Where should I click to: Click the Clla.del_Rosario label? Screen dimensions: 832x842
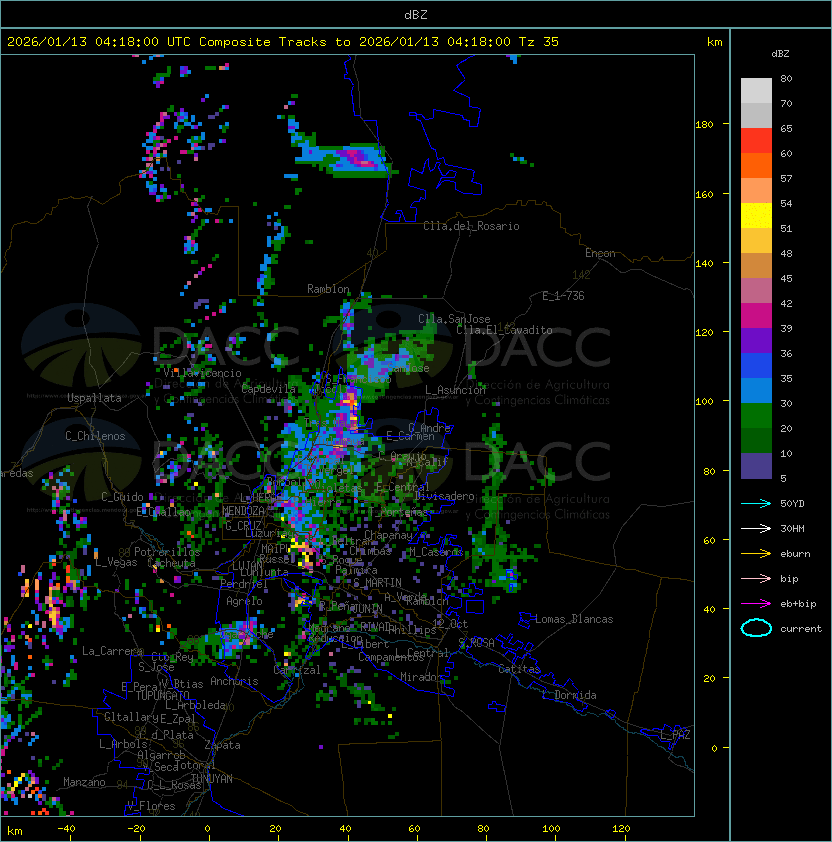(x=471, y=226)
